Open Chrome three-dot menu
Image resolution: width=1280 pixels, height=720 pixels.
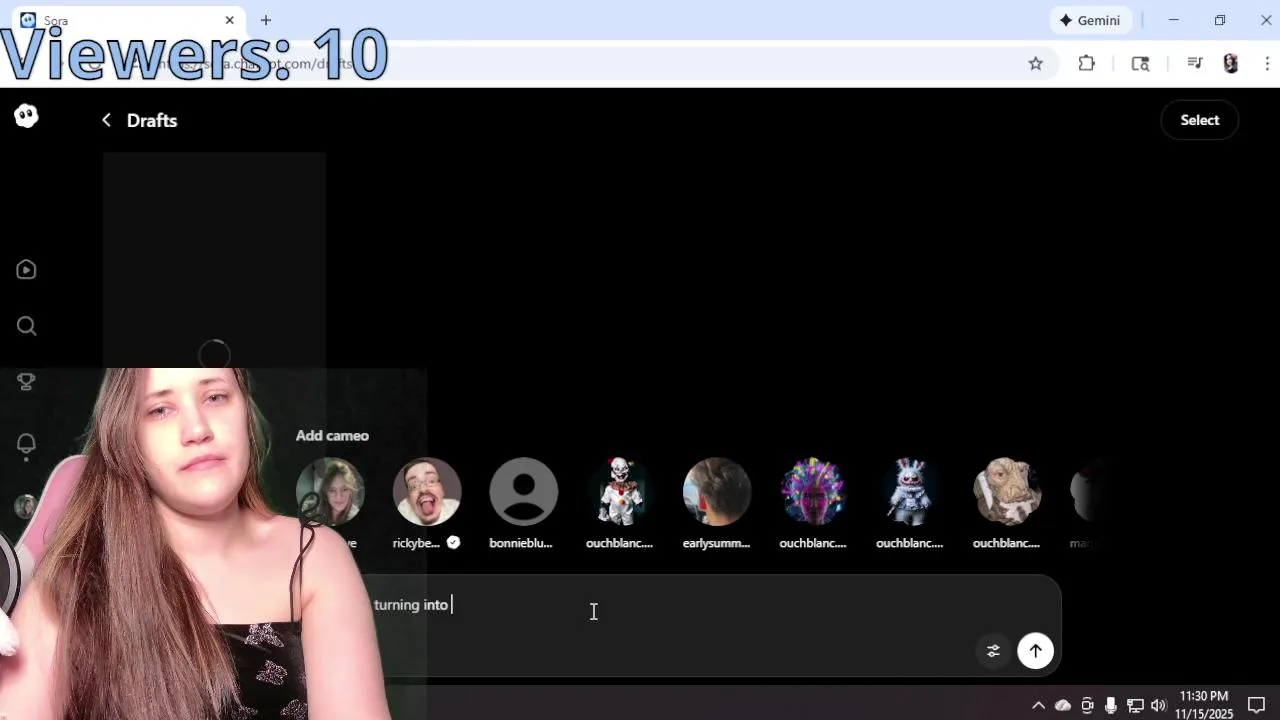click(x=1267, y=64)
